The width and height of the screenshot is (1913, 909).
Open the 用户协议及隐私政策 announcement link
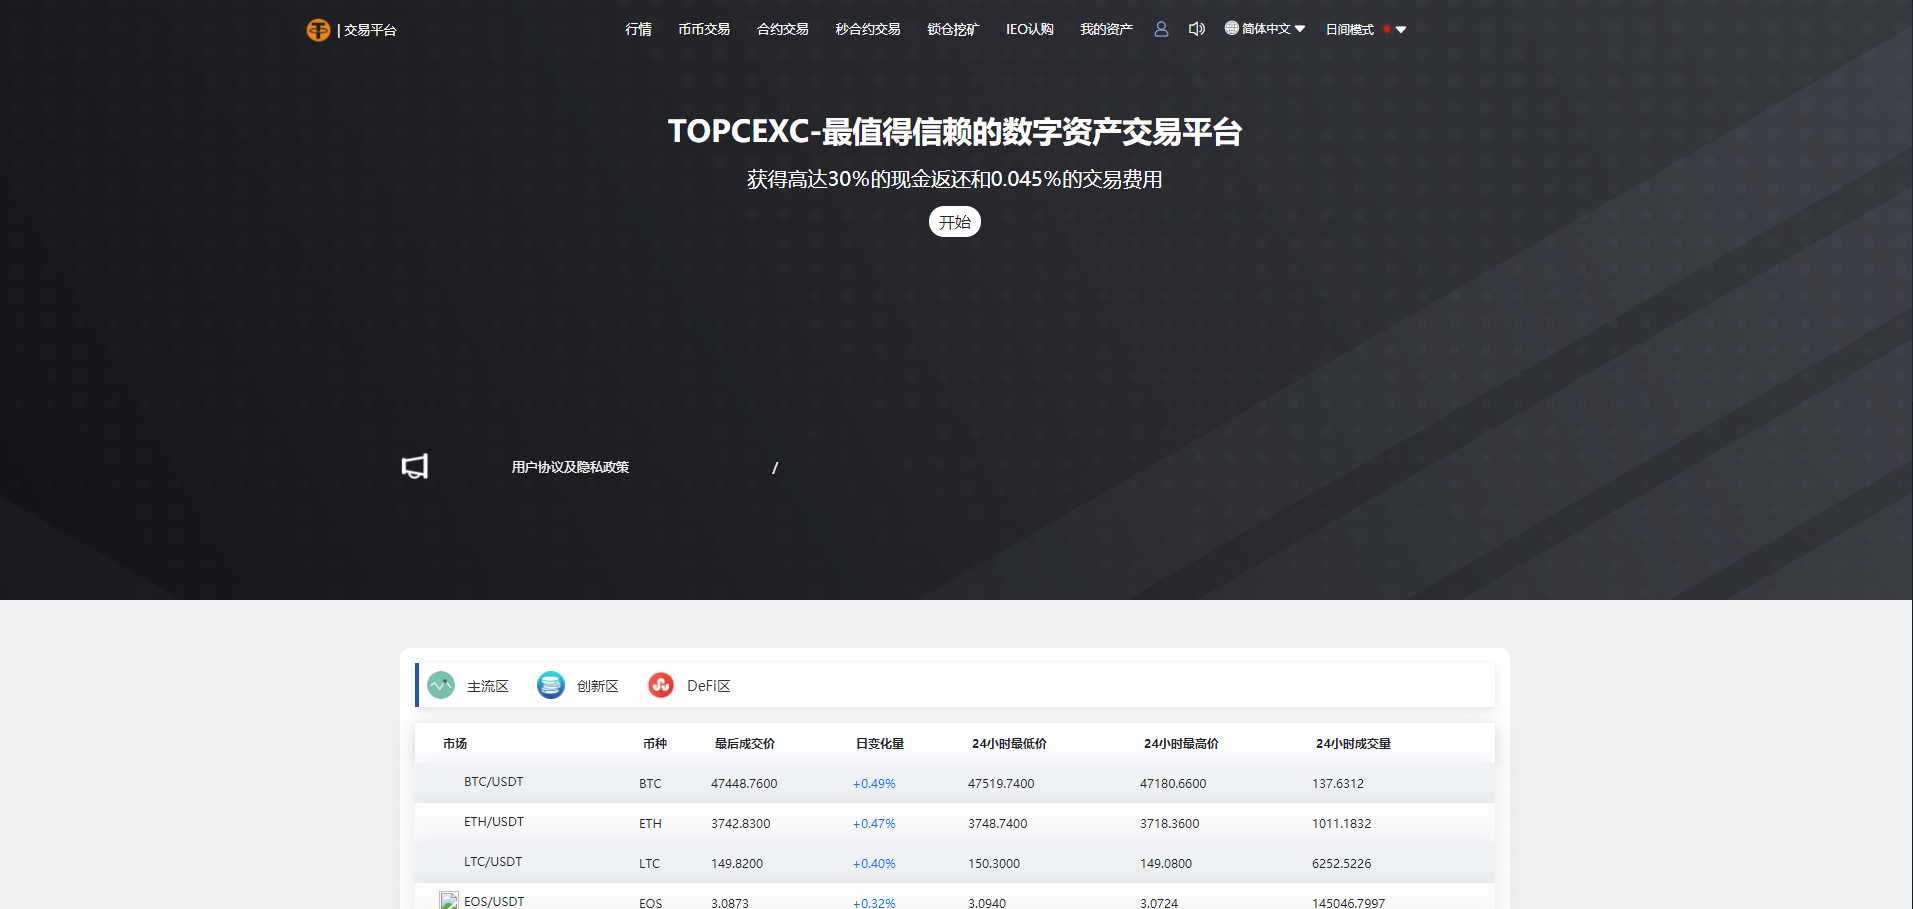click(x=569, y=466)
